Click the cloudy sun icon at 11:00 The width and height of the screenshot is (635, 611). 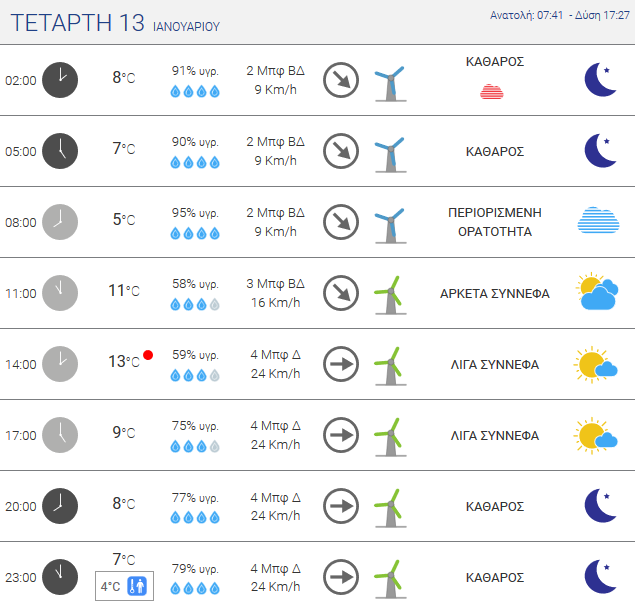600,292
